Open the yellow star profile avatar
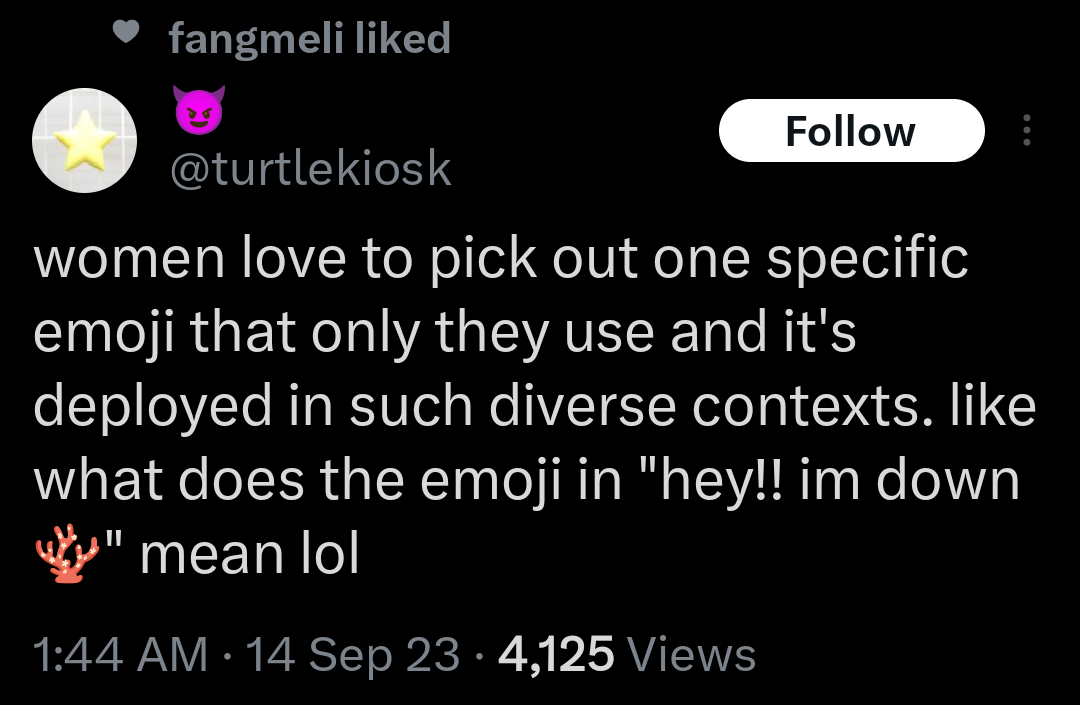Viewport: 1080px width, 705px height. click(x=85, y=138)
